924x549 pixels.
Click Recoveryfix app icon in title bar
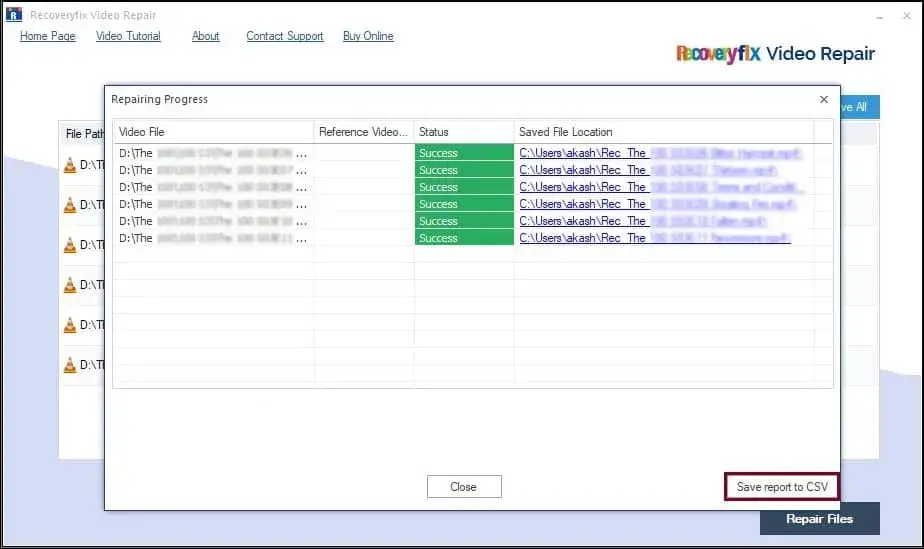[x=14, y=15]
